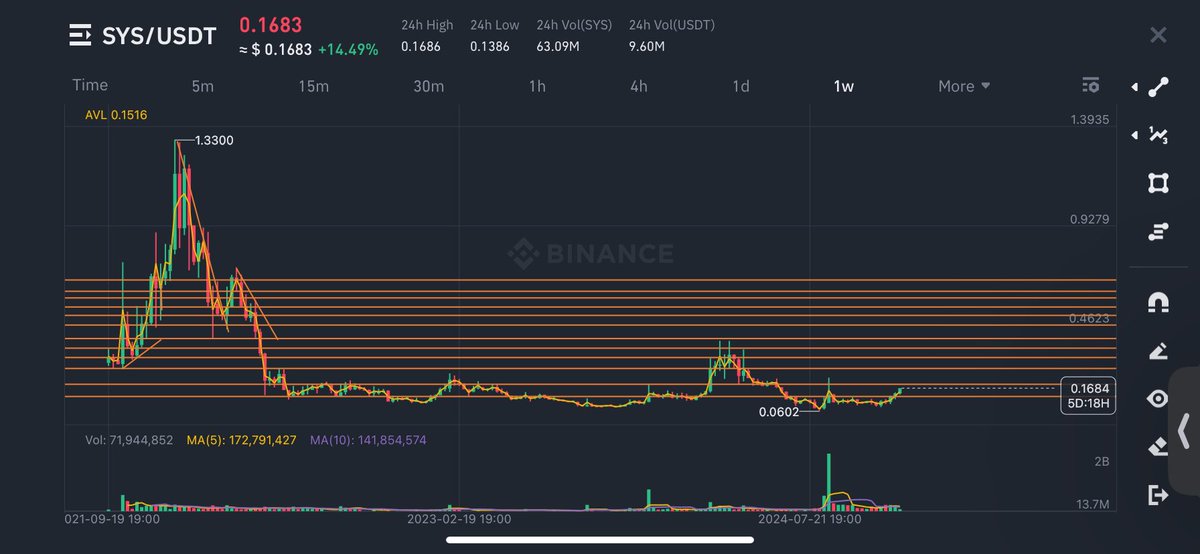Select the 1h interval
The height and width of the screenshot is (554, 1200).
[537, 86]
